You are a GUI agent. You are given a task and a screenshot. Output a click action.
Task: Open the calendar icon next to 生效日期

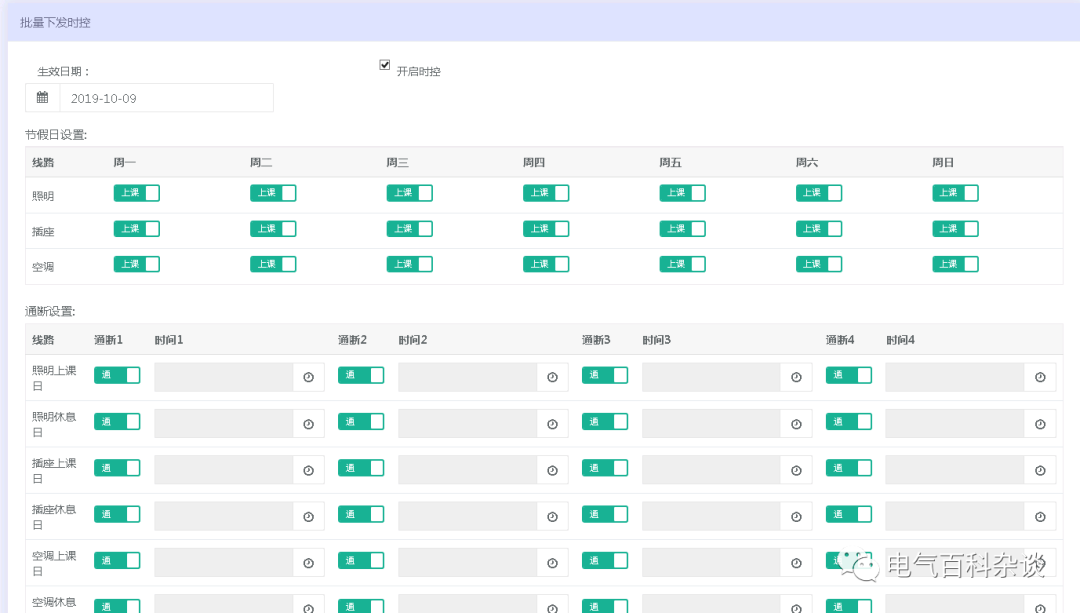click(43, 98)
